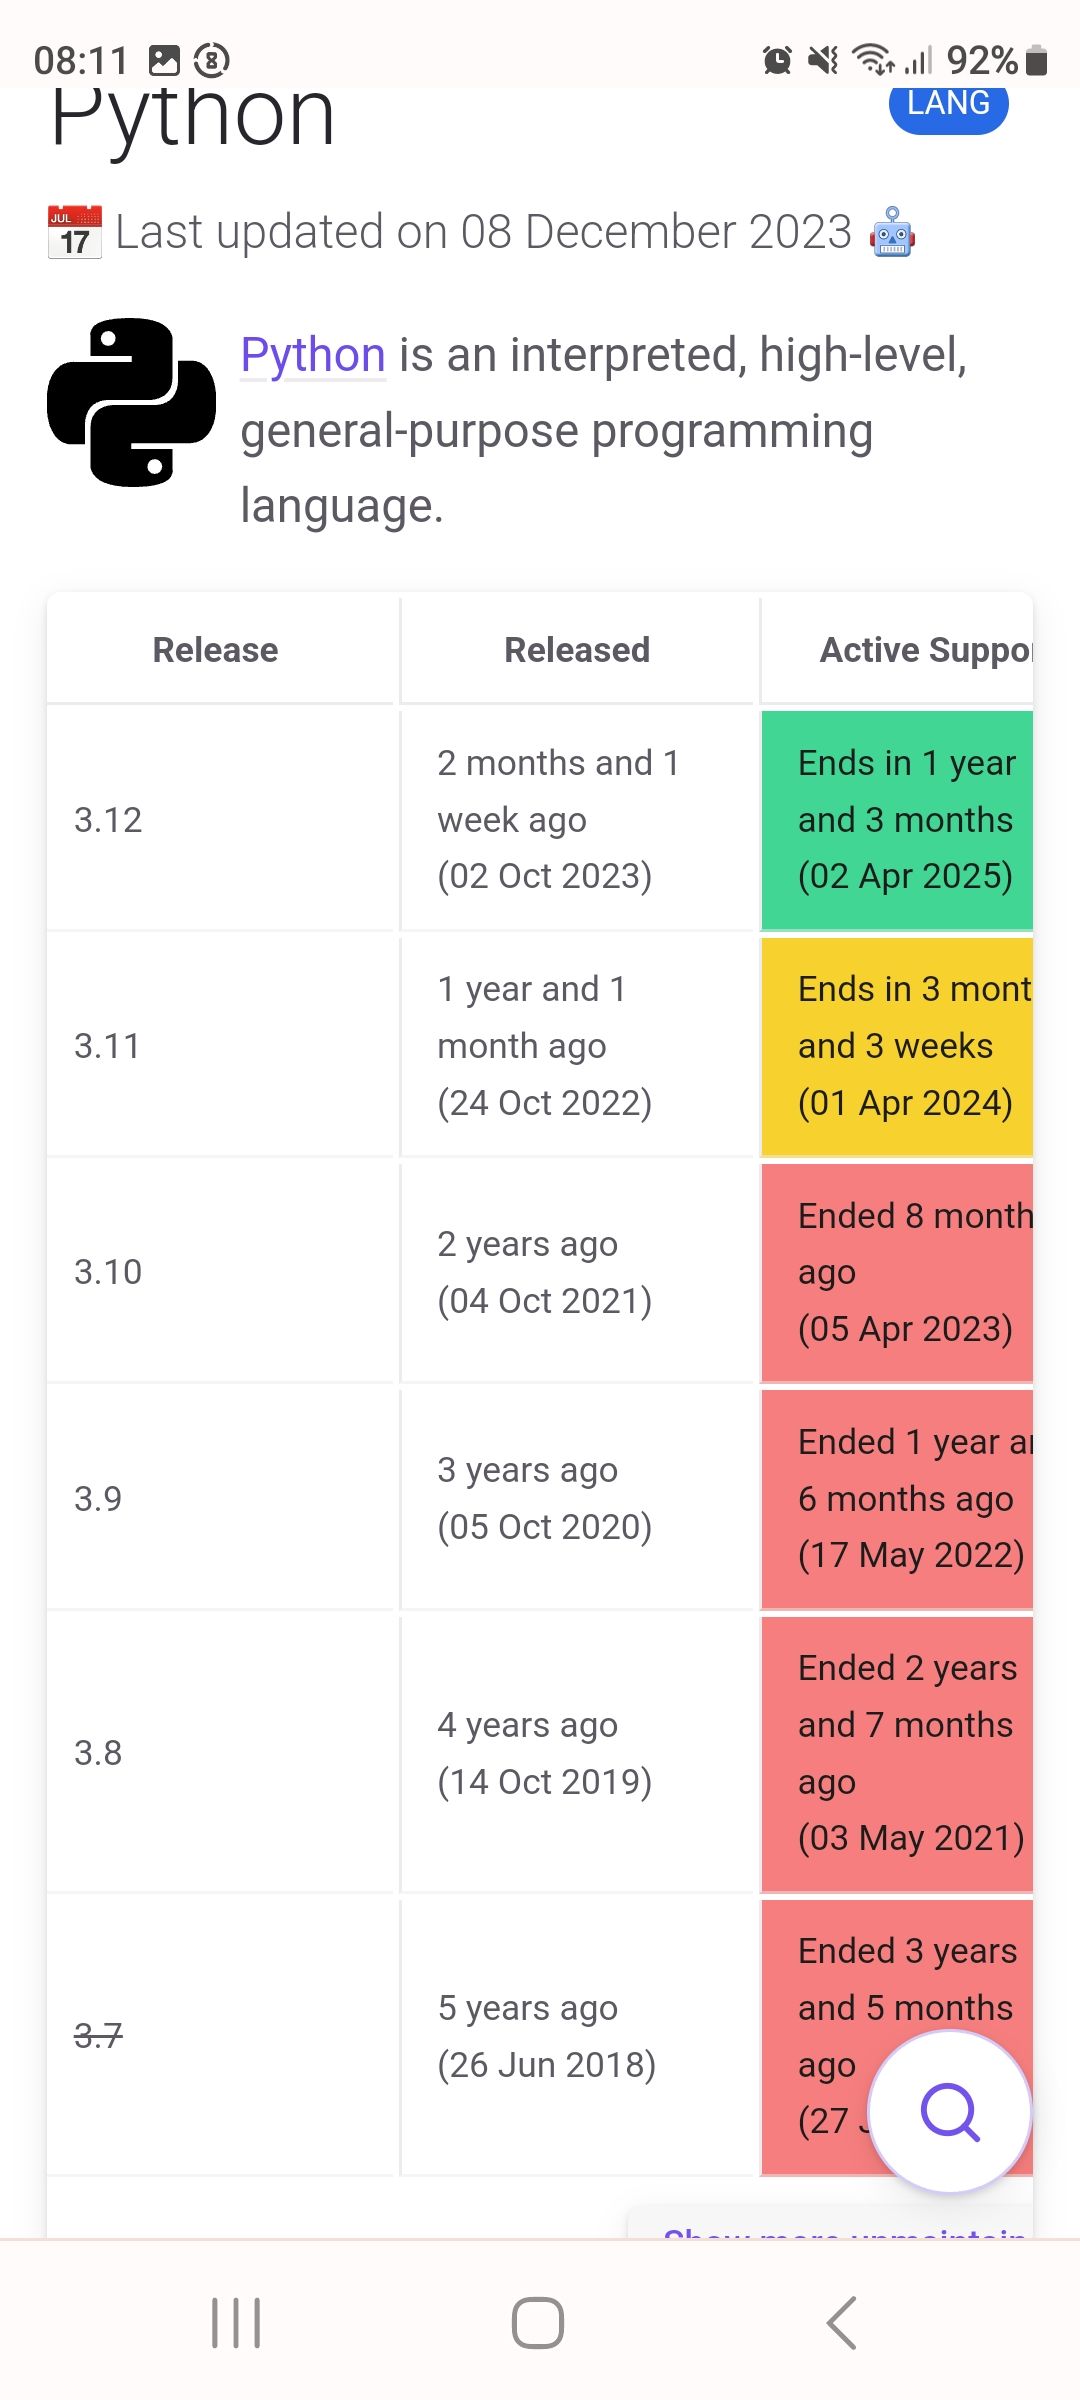Follow the purple Python hyperlink
This screenshot has height=2400, width=1080.
tap(313, 355)
